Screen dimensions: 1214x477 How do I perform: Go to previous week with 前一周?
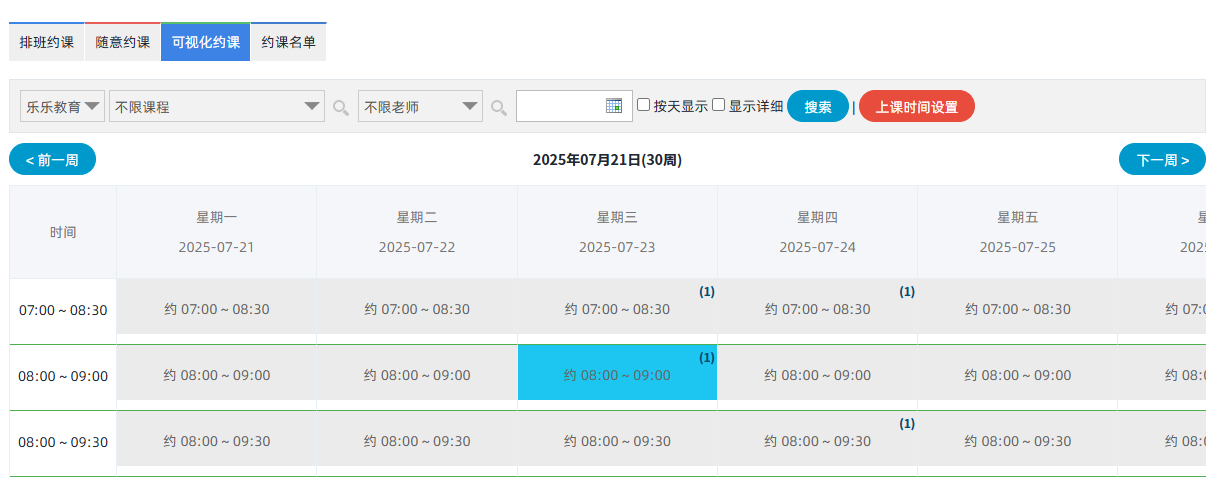[53, 159]
